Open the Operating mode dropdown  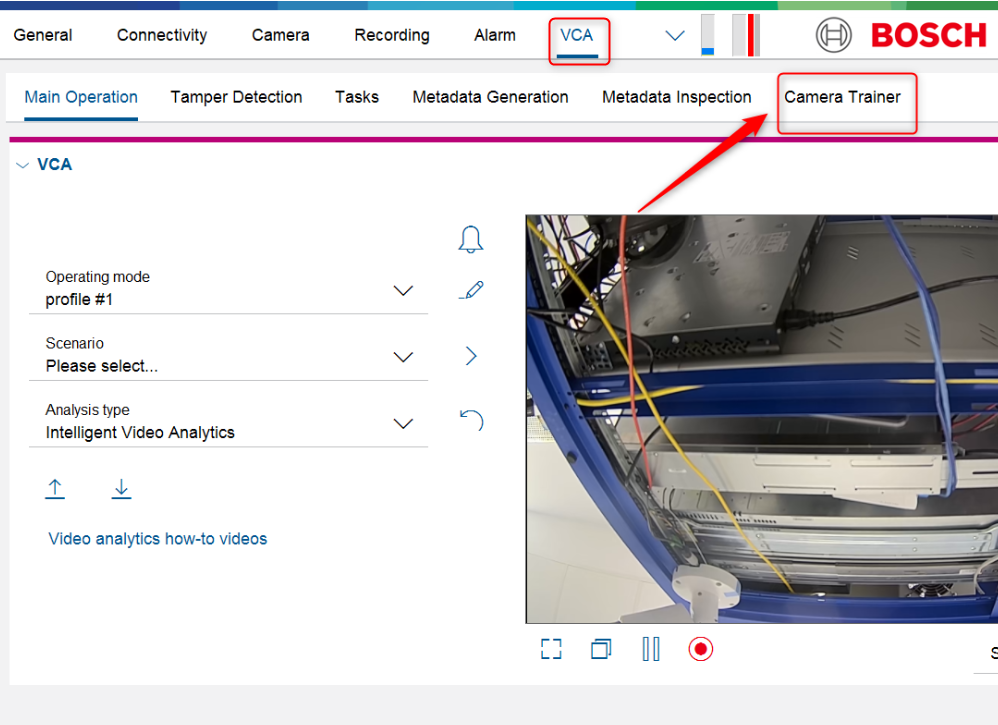(x=403, y=291)
